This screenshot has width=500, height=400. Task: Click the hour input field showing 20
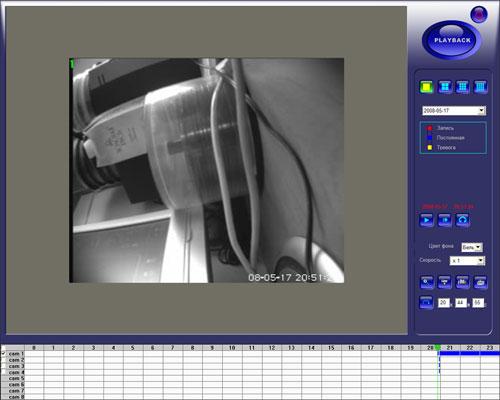443,303
